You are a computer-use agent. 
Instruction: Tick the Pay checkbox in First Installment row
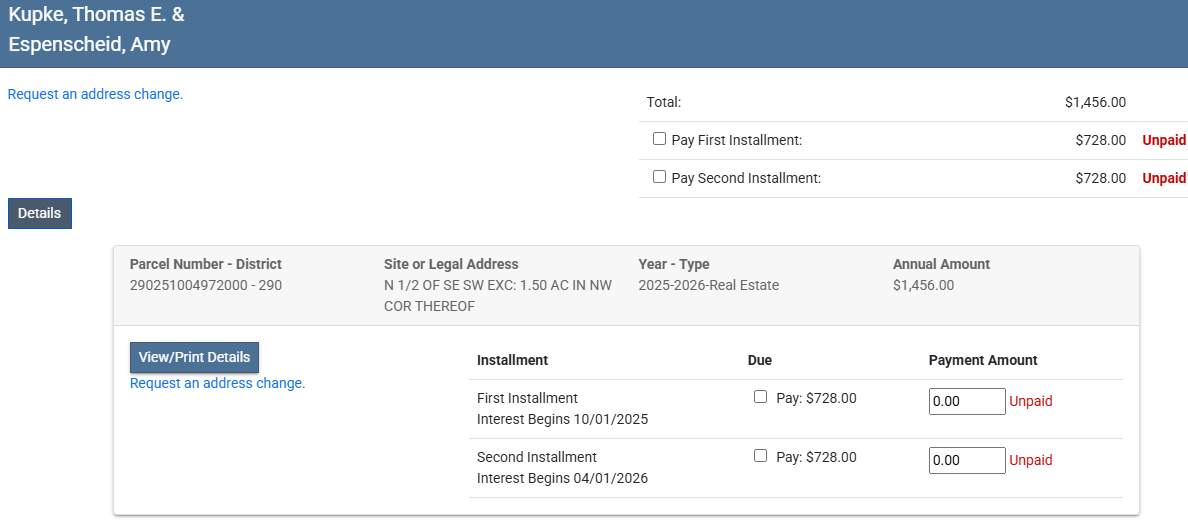[760, 397]
